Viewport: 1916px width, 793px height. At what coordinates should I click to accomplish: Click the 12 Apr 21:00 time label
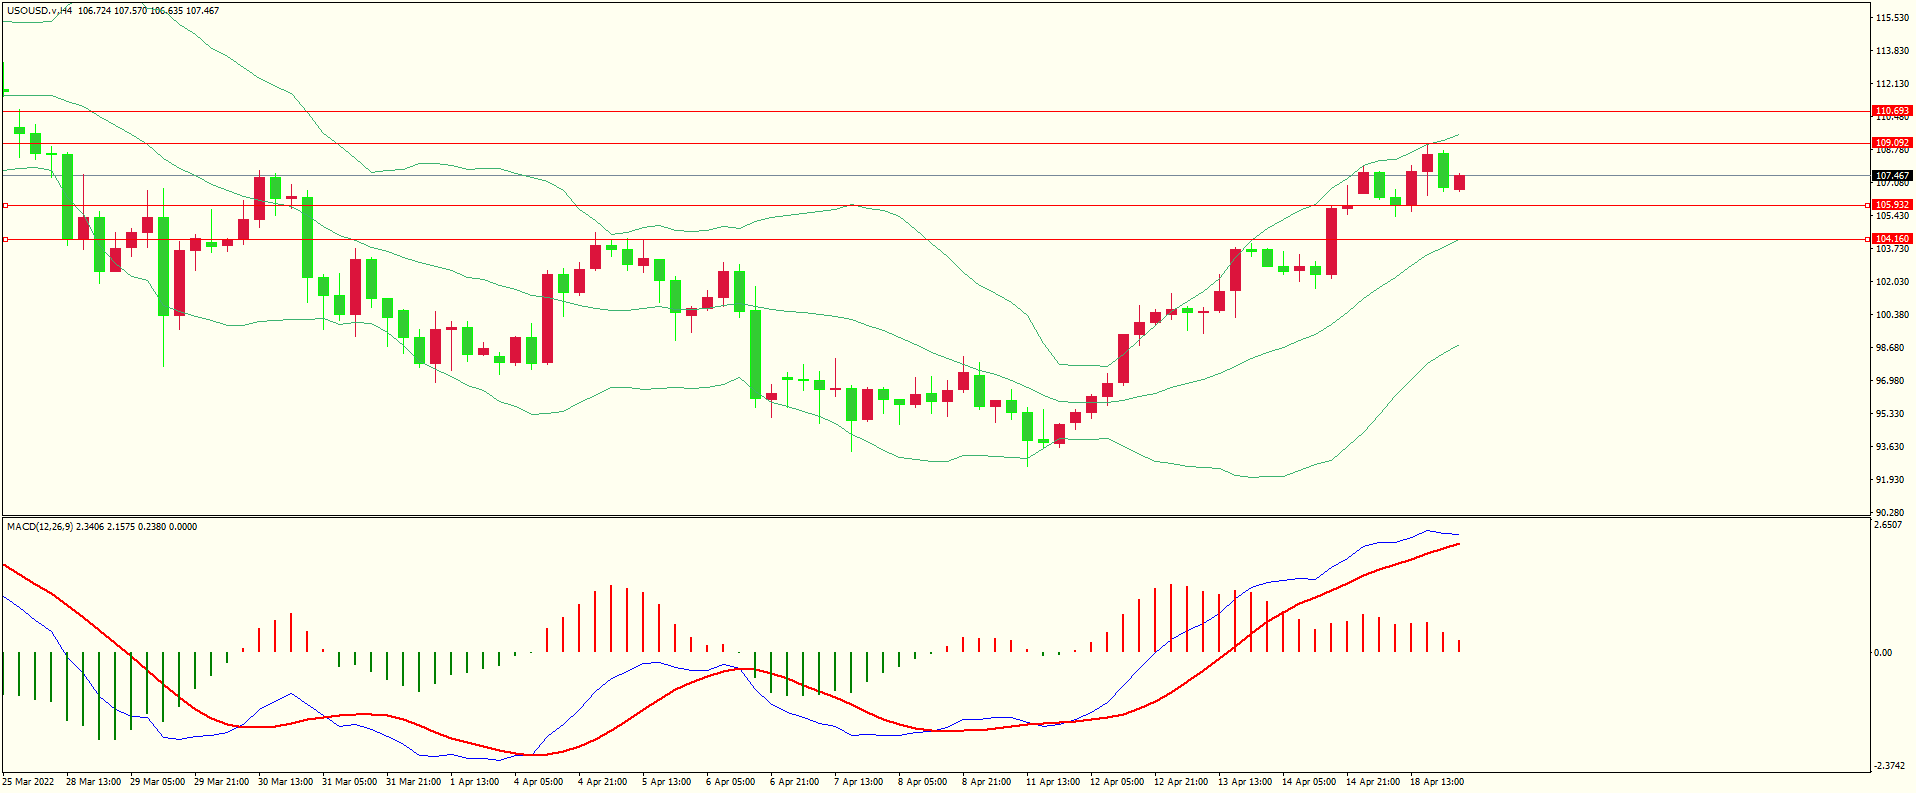(x=1181, y=782)
